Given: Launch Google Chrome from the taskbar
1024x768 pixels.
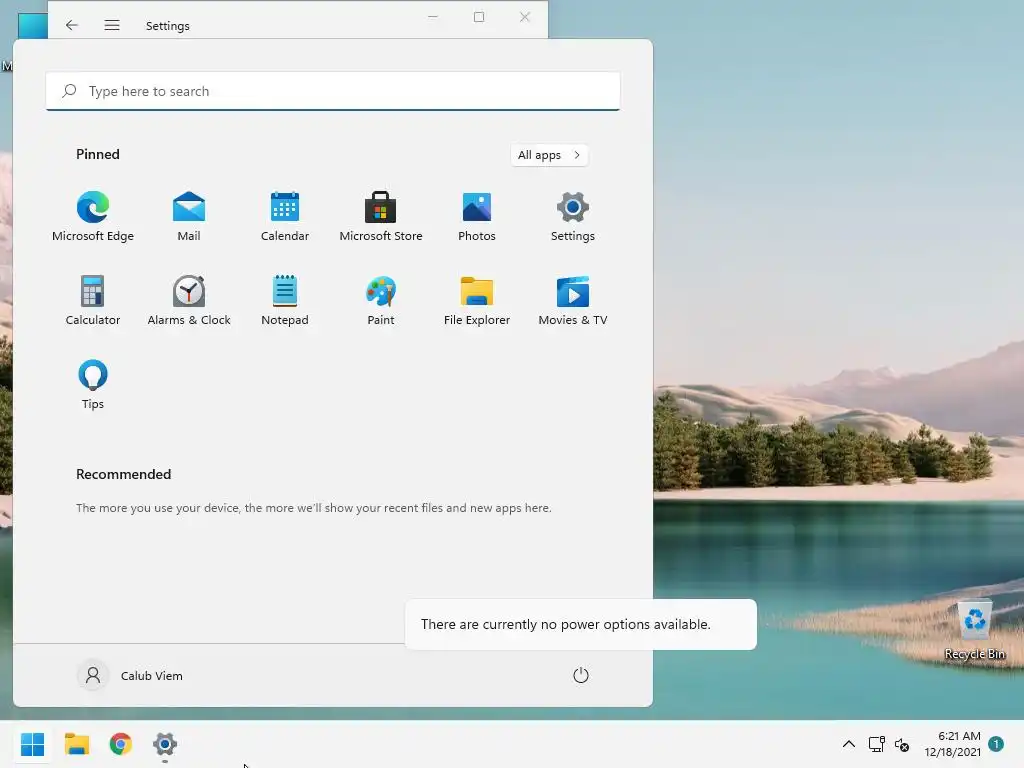Looking at the screenshot, I should click(x=121, y=744).
